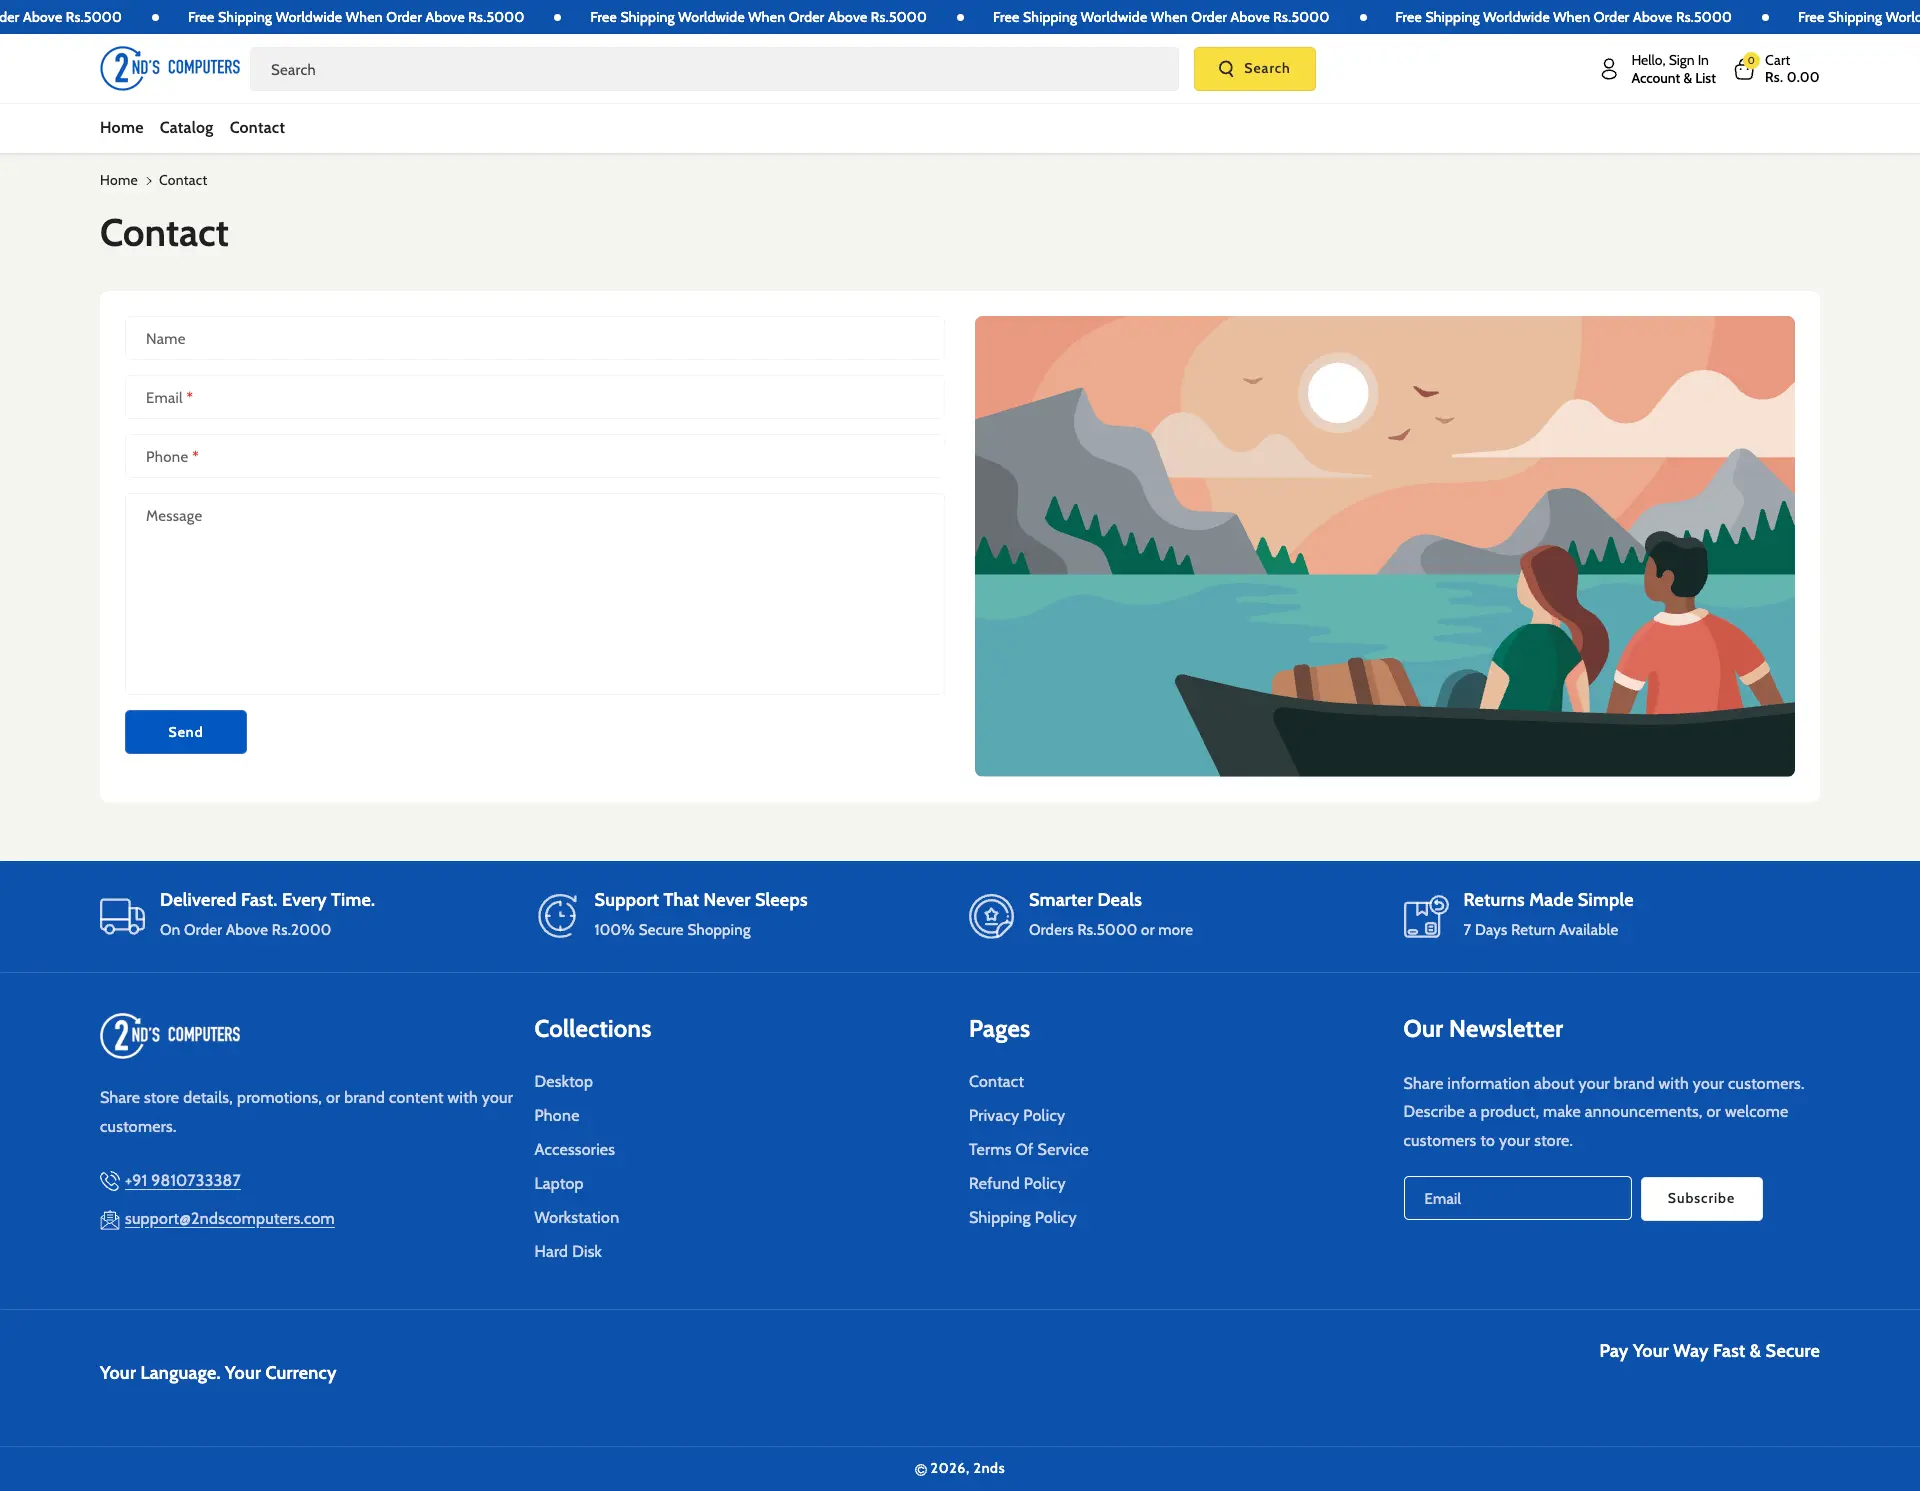The width and height of the screenshot is (1920, 1491).
Task: Click the email envelope icon in footer
Action: (x=110, y=1219)
